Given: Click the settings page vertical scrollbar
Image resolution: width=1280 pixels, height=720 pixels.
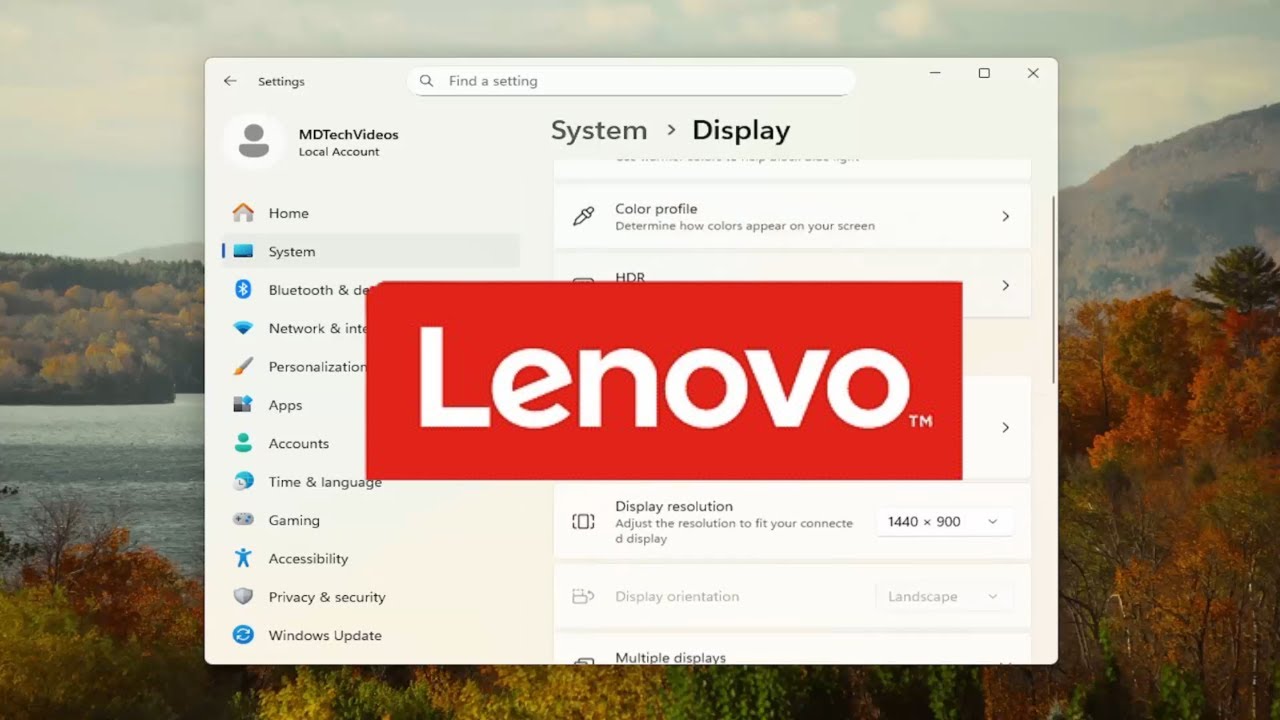Looking at the screenshot, I should point(1053,290).
